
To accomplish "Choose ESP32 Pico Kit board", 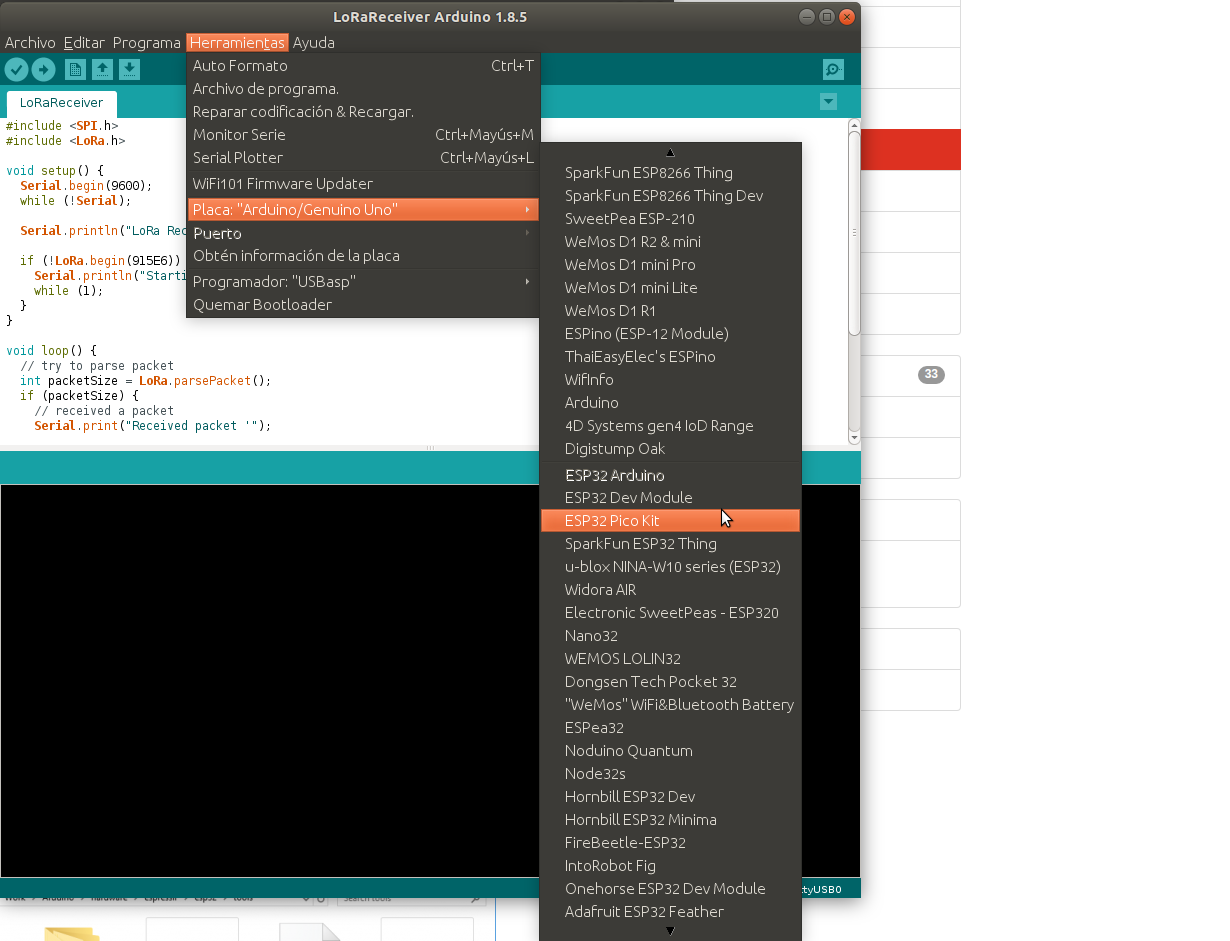I will click(x=670, y=521).
